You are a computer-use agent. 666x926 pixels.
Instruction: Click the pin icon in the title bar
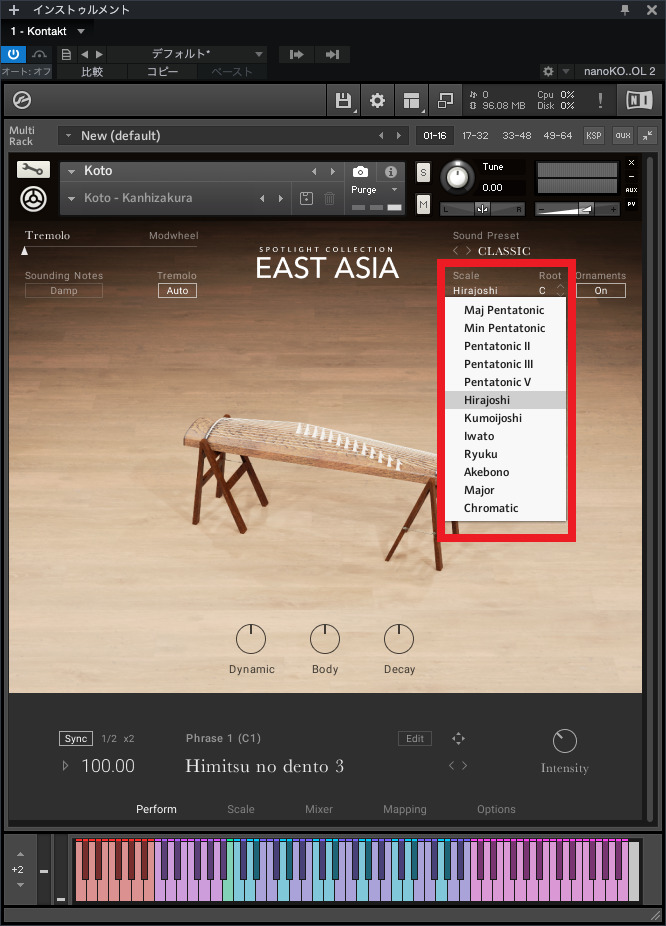tap(625, 9)
